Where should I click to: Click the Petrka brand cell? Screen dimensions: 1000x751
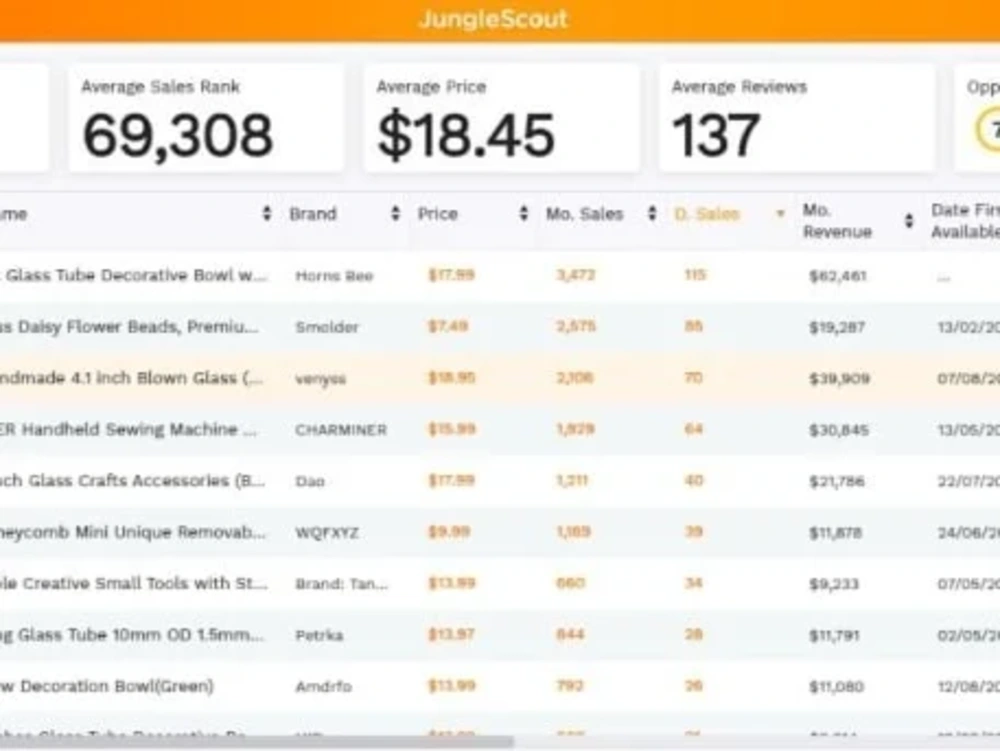point(319,635)
